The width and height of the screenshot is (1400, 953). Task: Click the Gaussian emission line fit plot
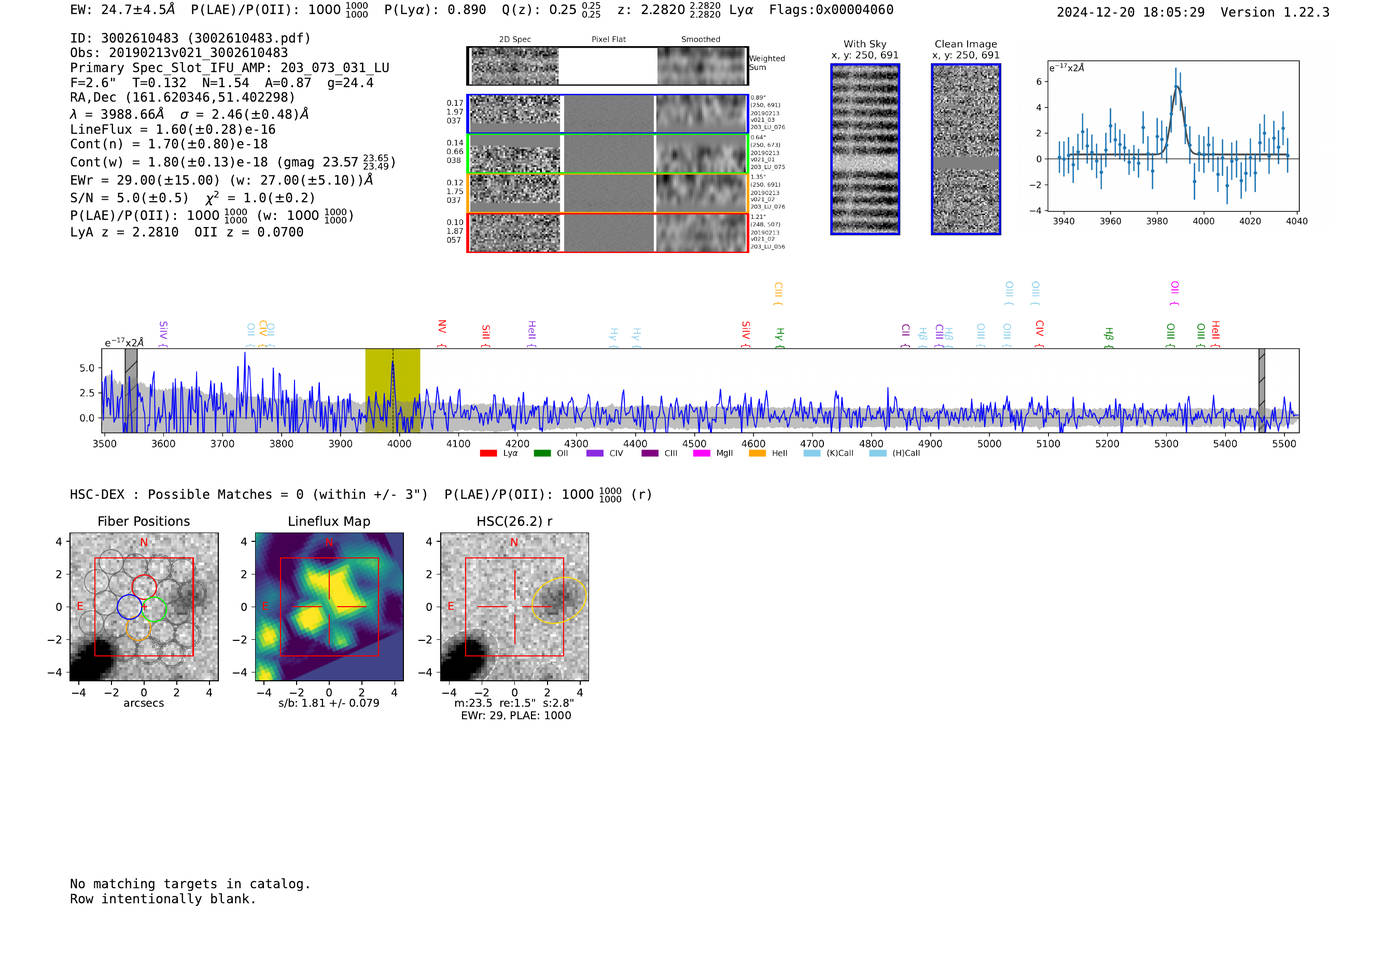1173,136
